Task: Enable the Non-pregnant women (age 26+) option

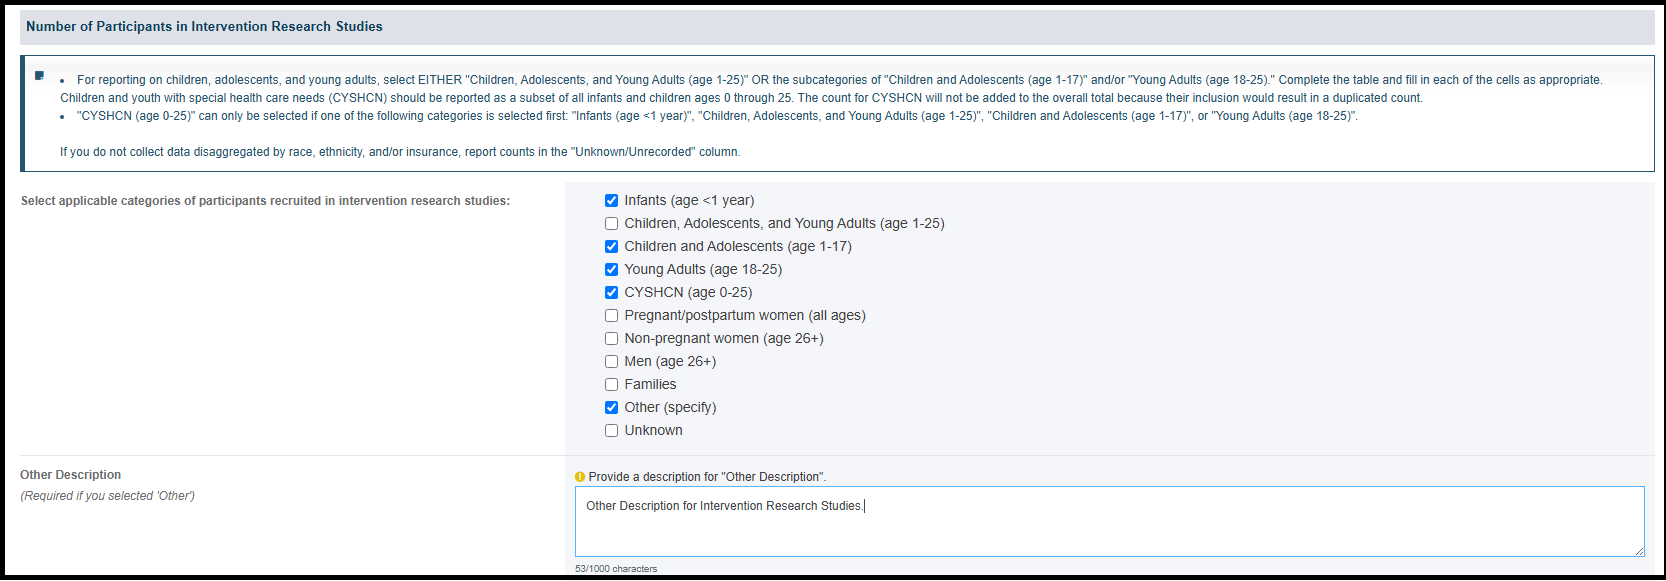Action: pos(611,338)
